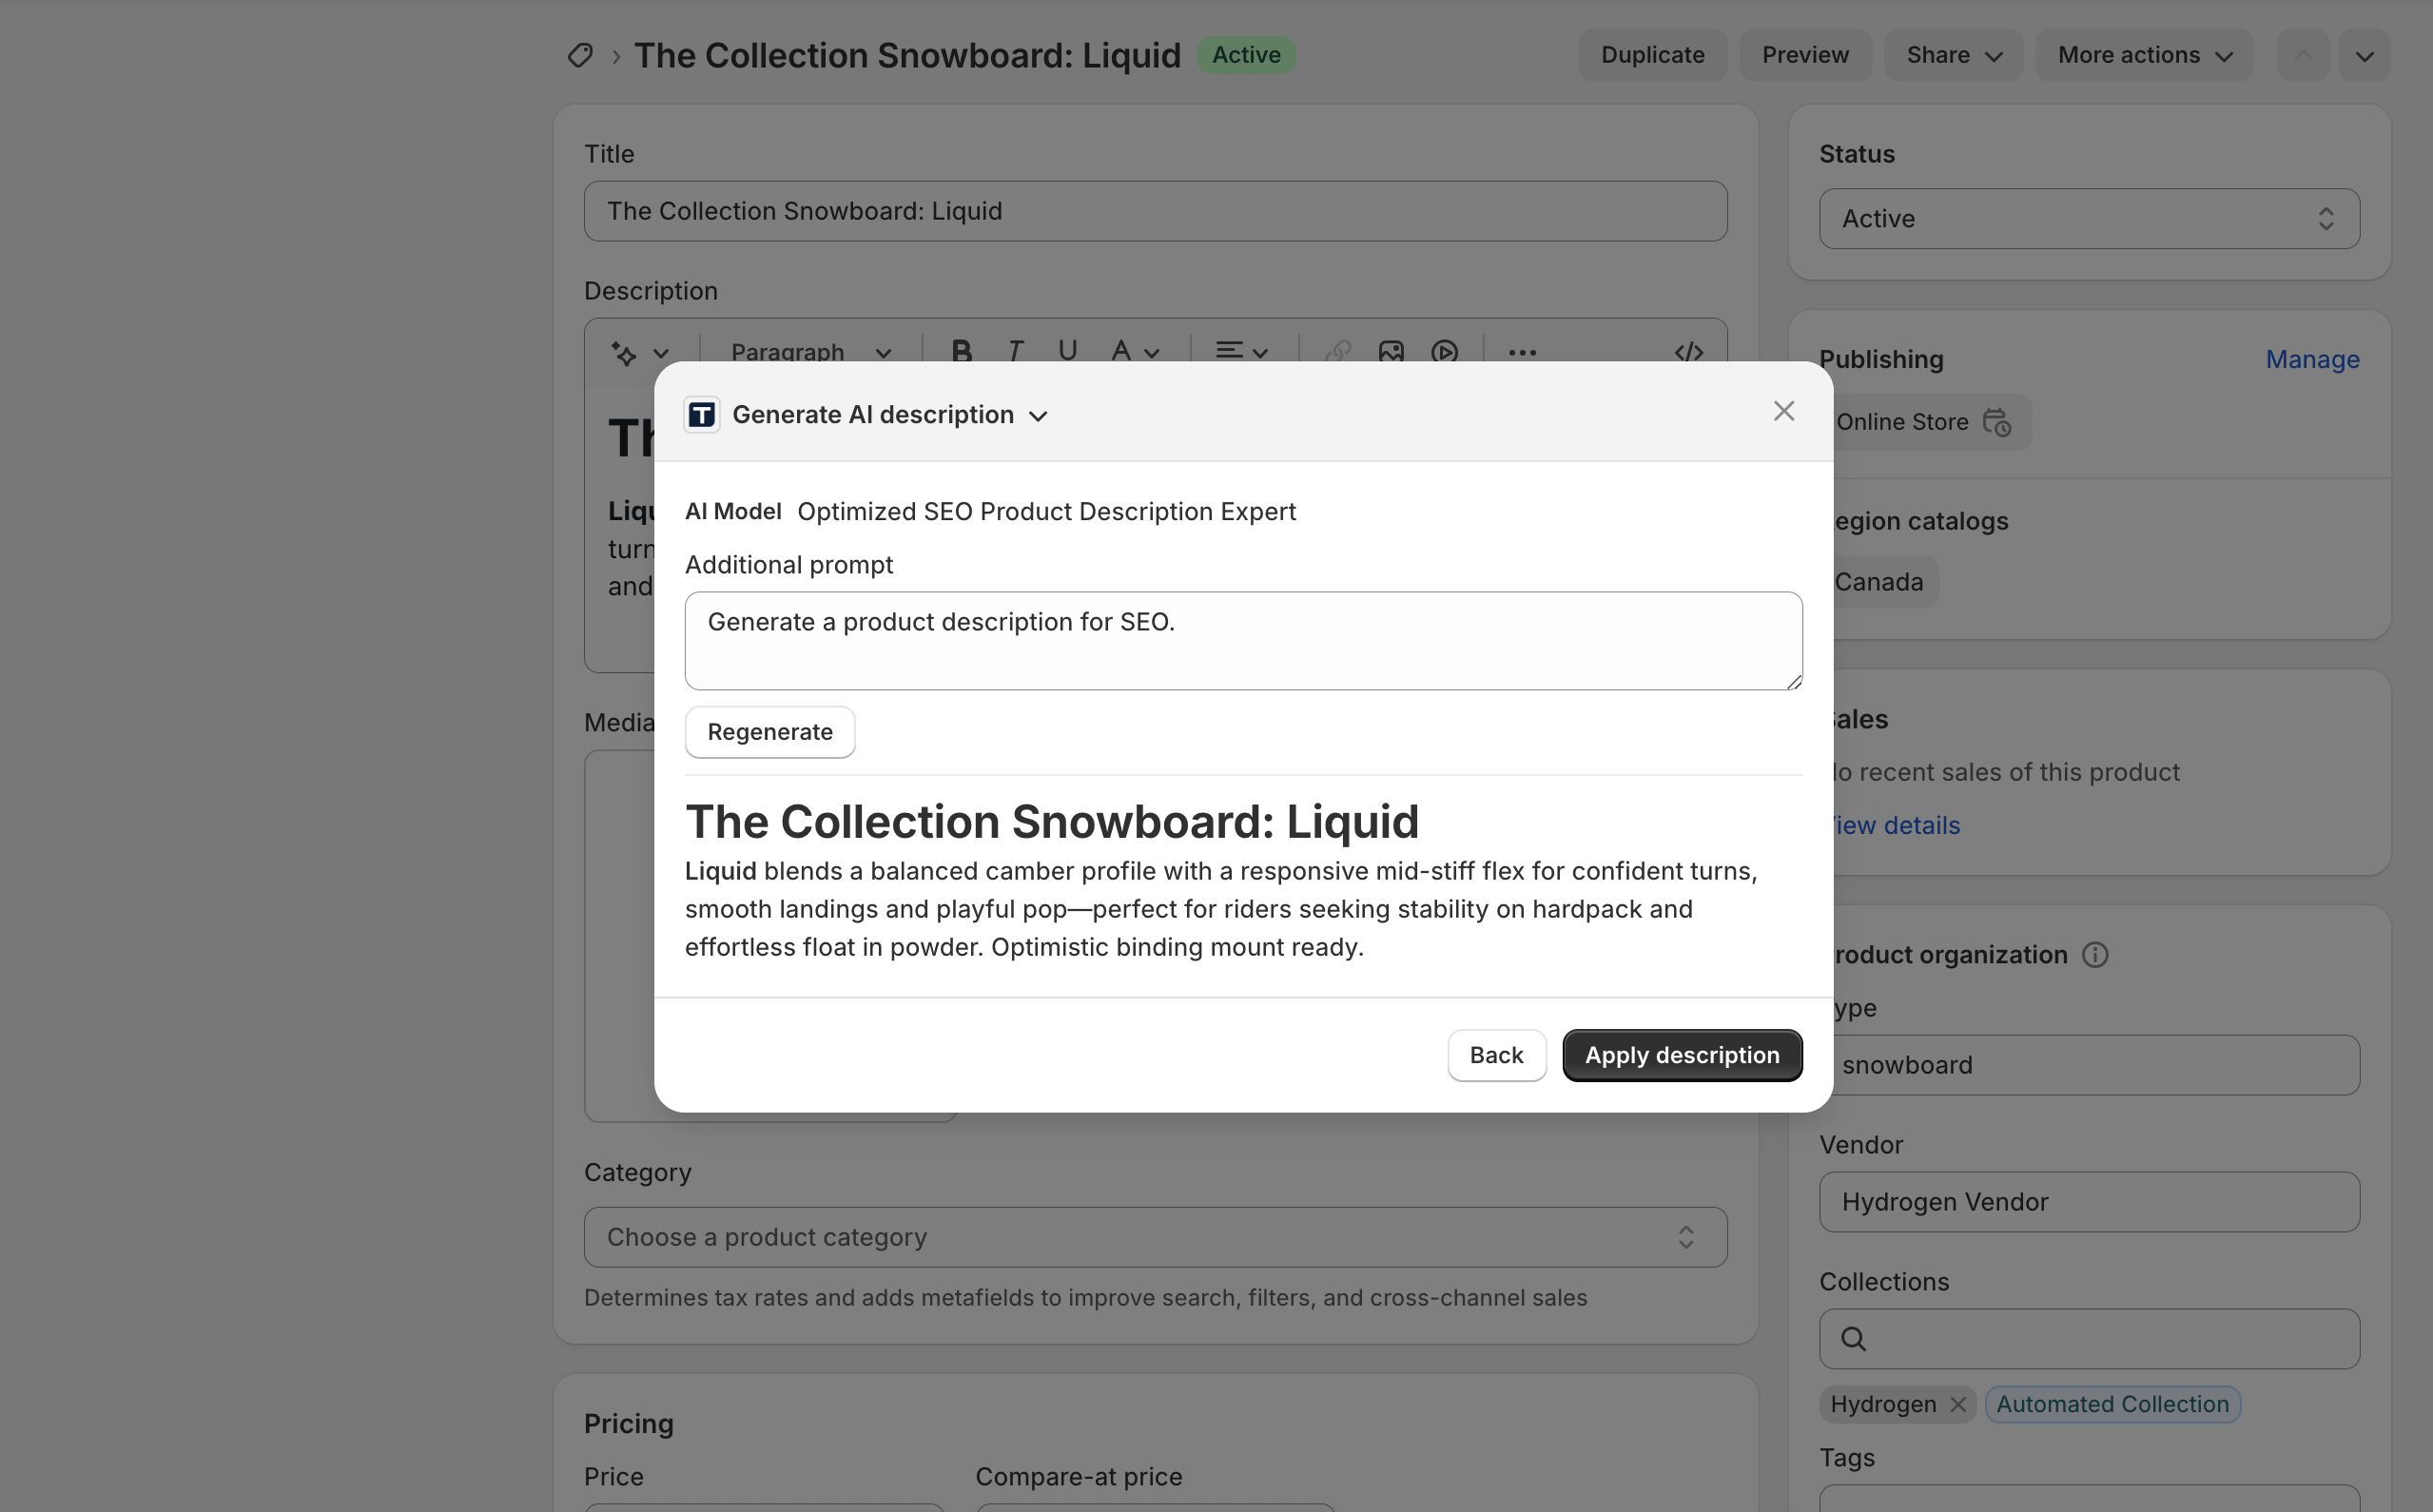The image size is (2433, 1512).
Task: Go to previous product arrow
Action: 2303,55
